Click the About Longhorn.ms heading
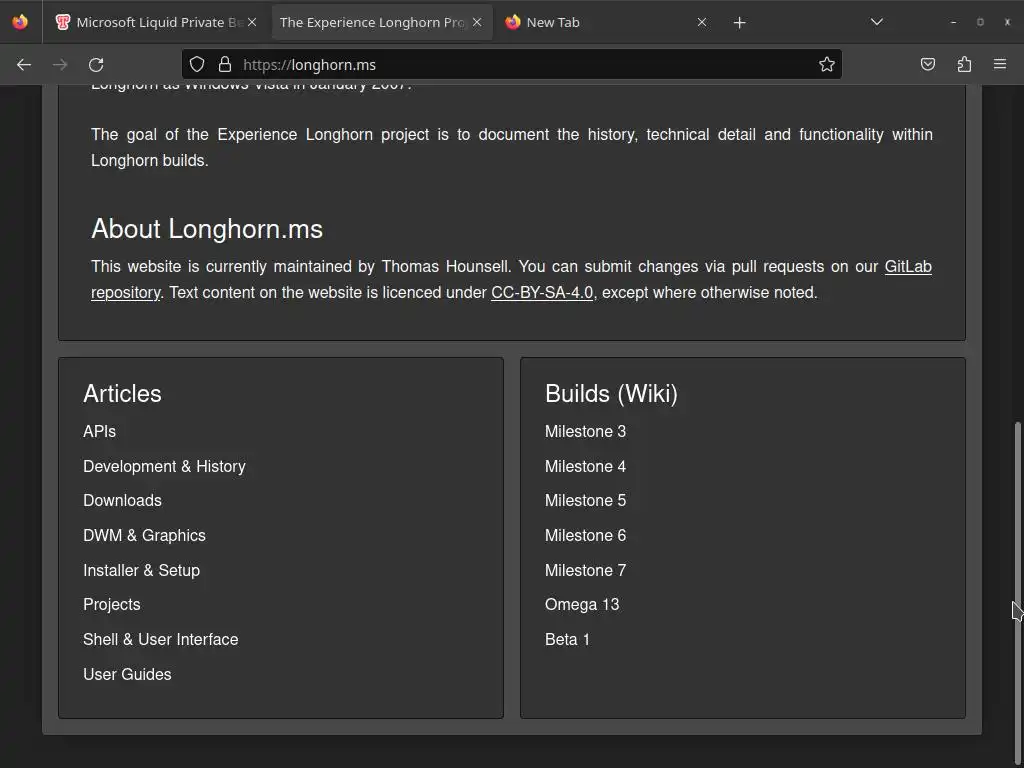Viewport: 1024px width, 768px height. [207, 229]
